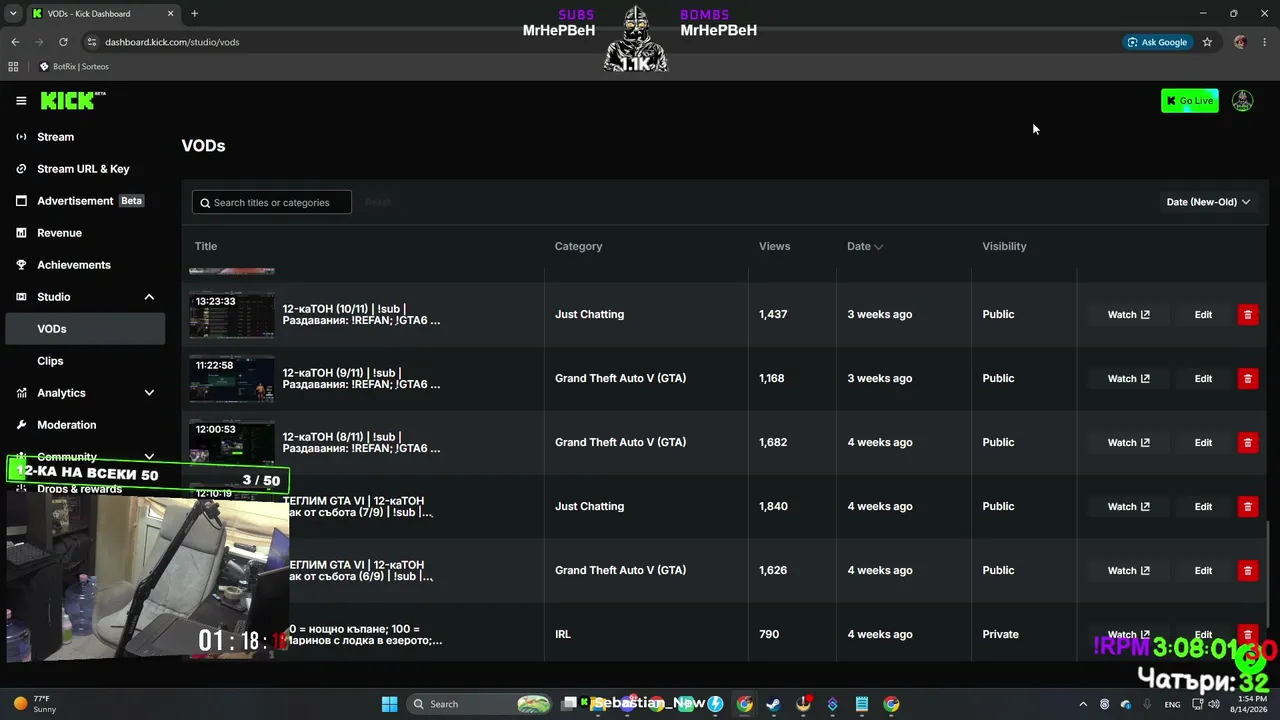Click the Category column header
This screenshot has height=720, width=1280.
(x=578, y=246)
